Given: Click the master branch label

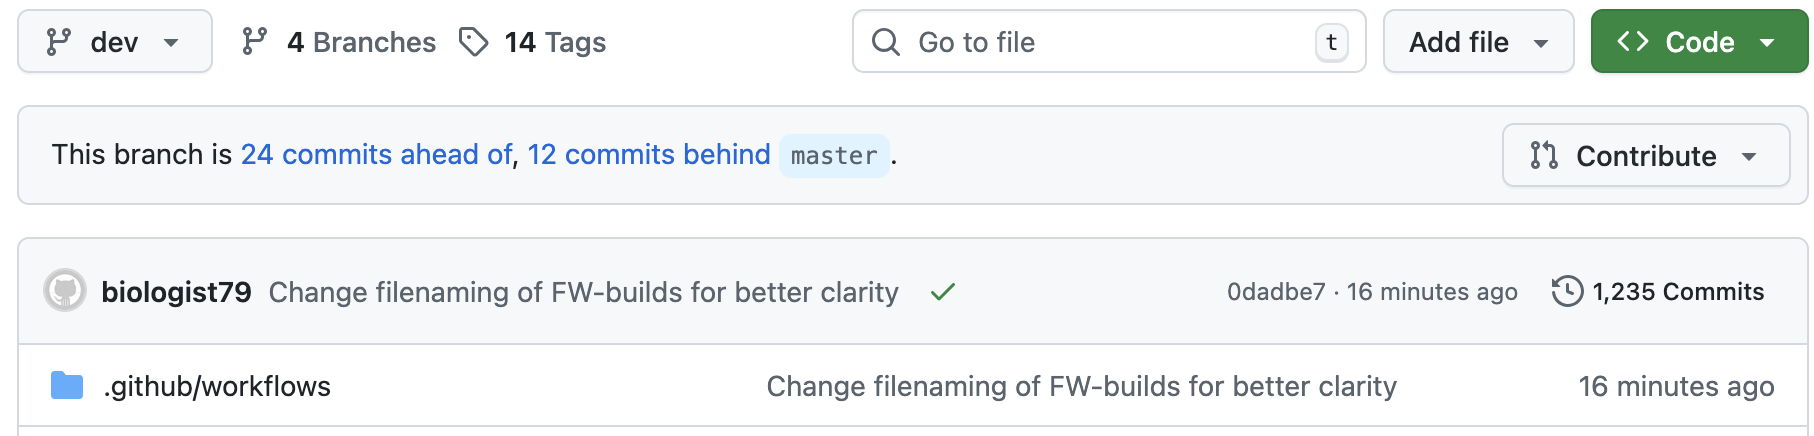Looking at the screenshot, I should point(834,156).
